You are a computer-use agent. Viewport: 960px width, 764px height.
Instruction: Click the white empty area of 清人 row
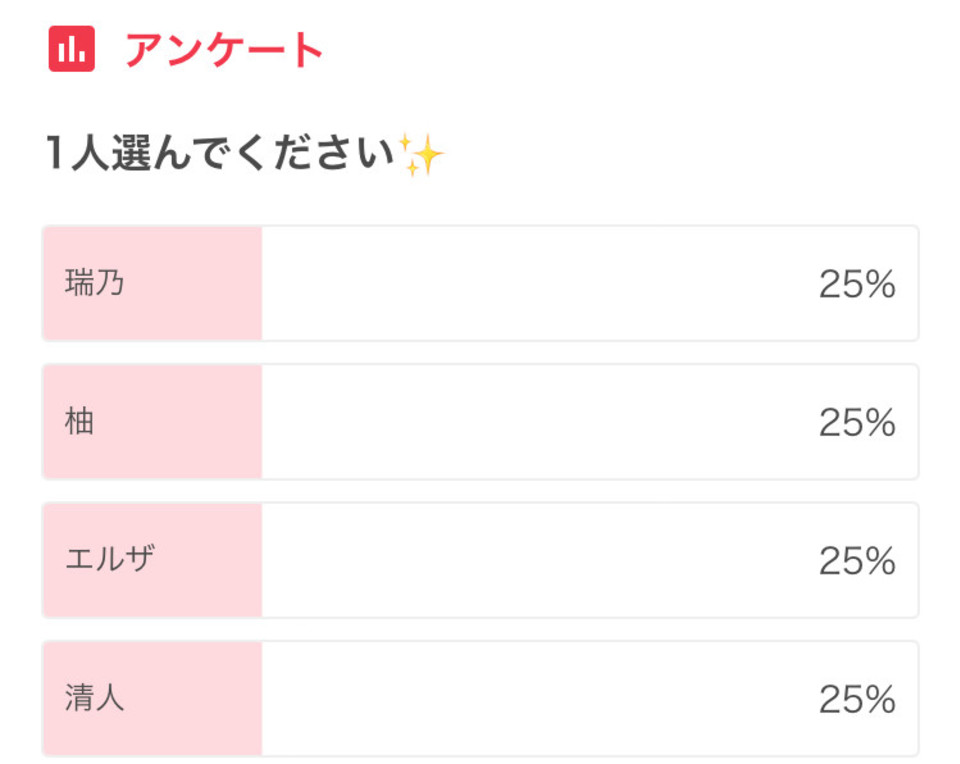click(x=539, y=698)
